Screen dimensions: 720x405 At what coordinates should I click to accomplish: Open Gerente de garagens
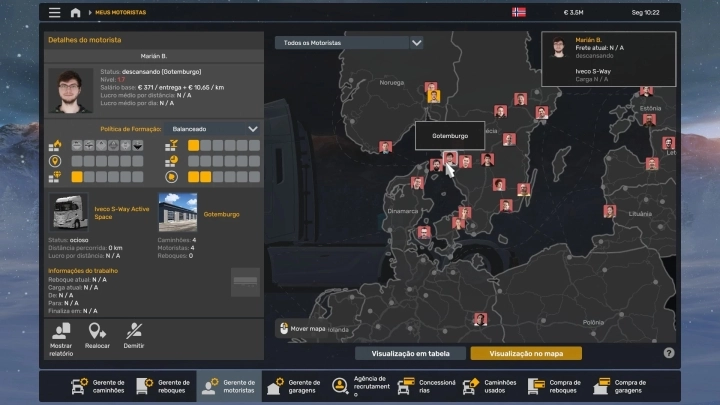(294, 386)
